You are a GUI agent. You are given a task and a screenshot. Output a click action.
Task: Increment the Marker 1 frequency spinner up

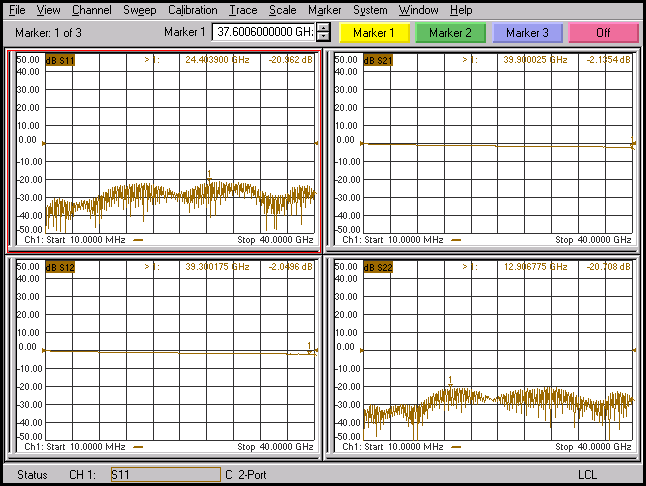(x=322, y=28)
